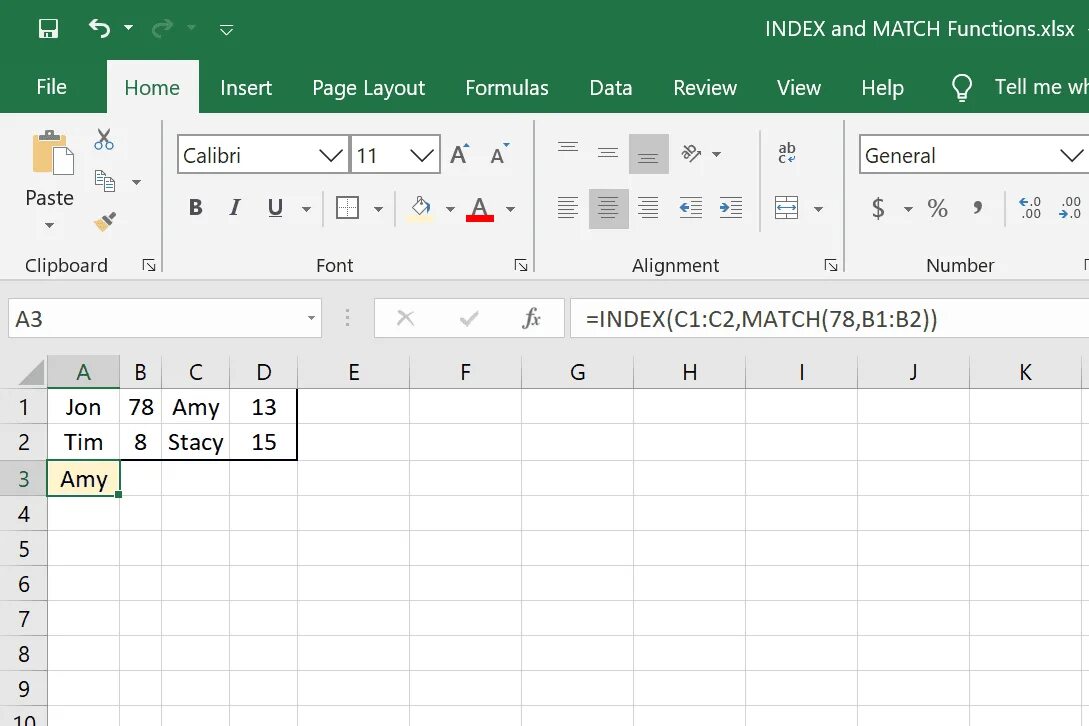Open font color palette arrow
1089x726 pixels.
pyautogui.click(x=510, y=208)
